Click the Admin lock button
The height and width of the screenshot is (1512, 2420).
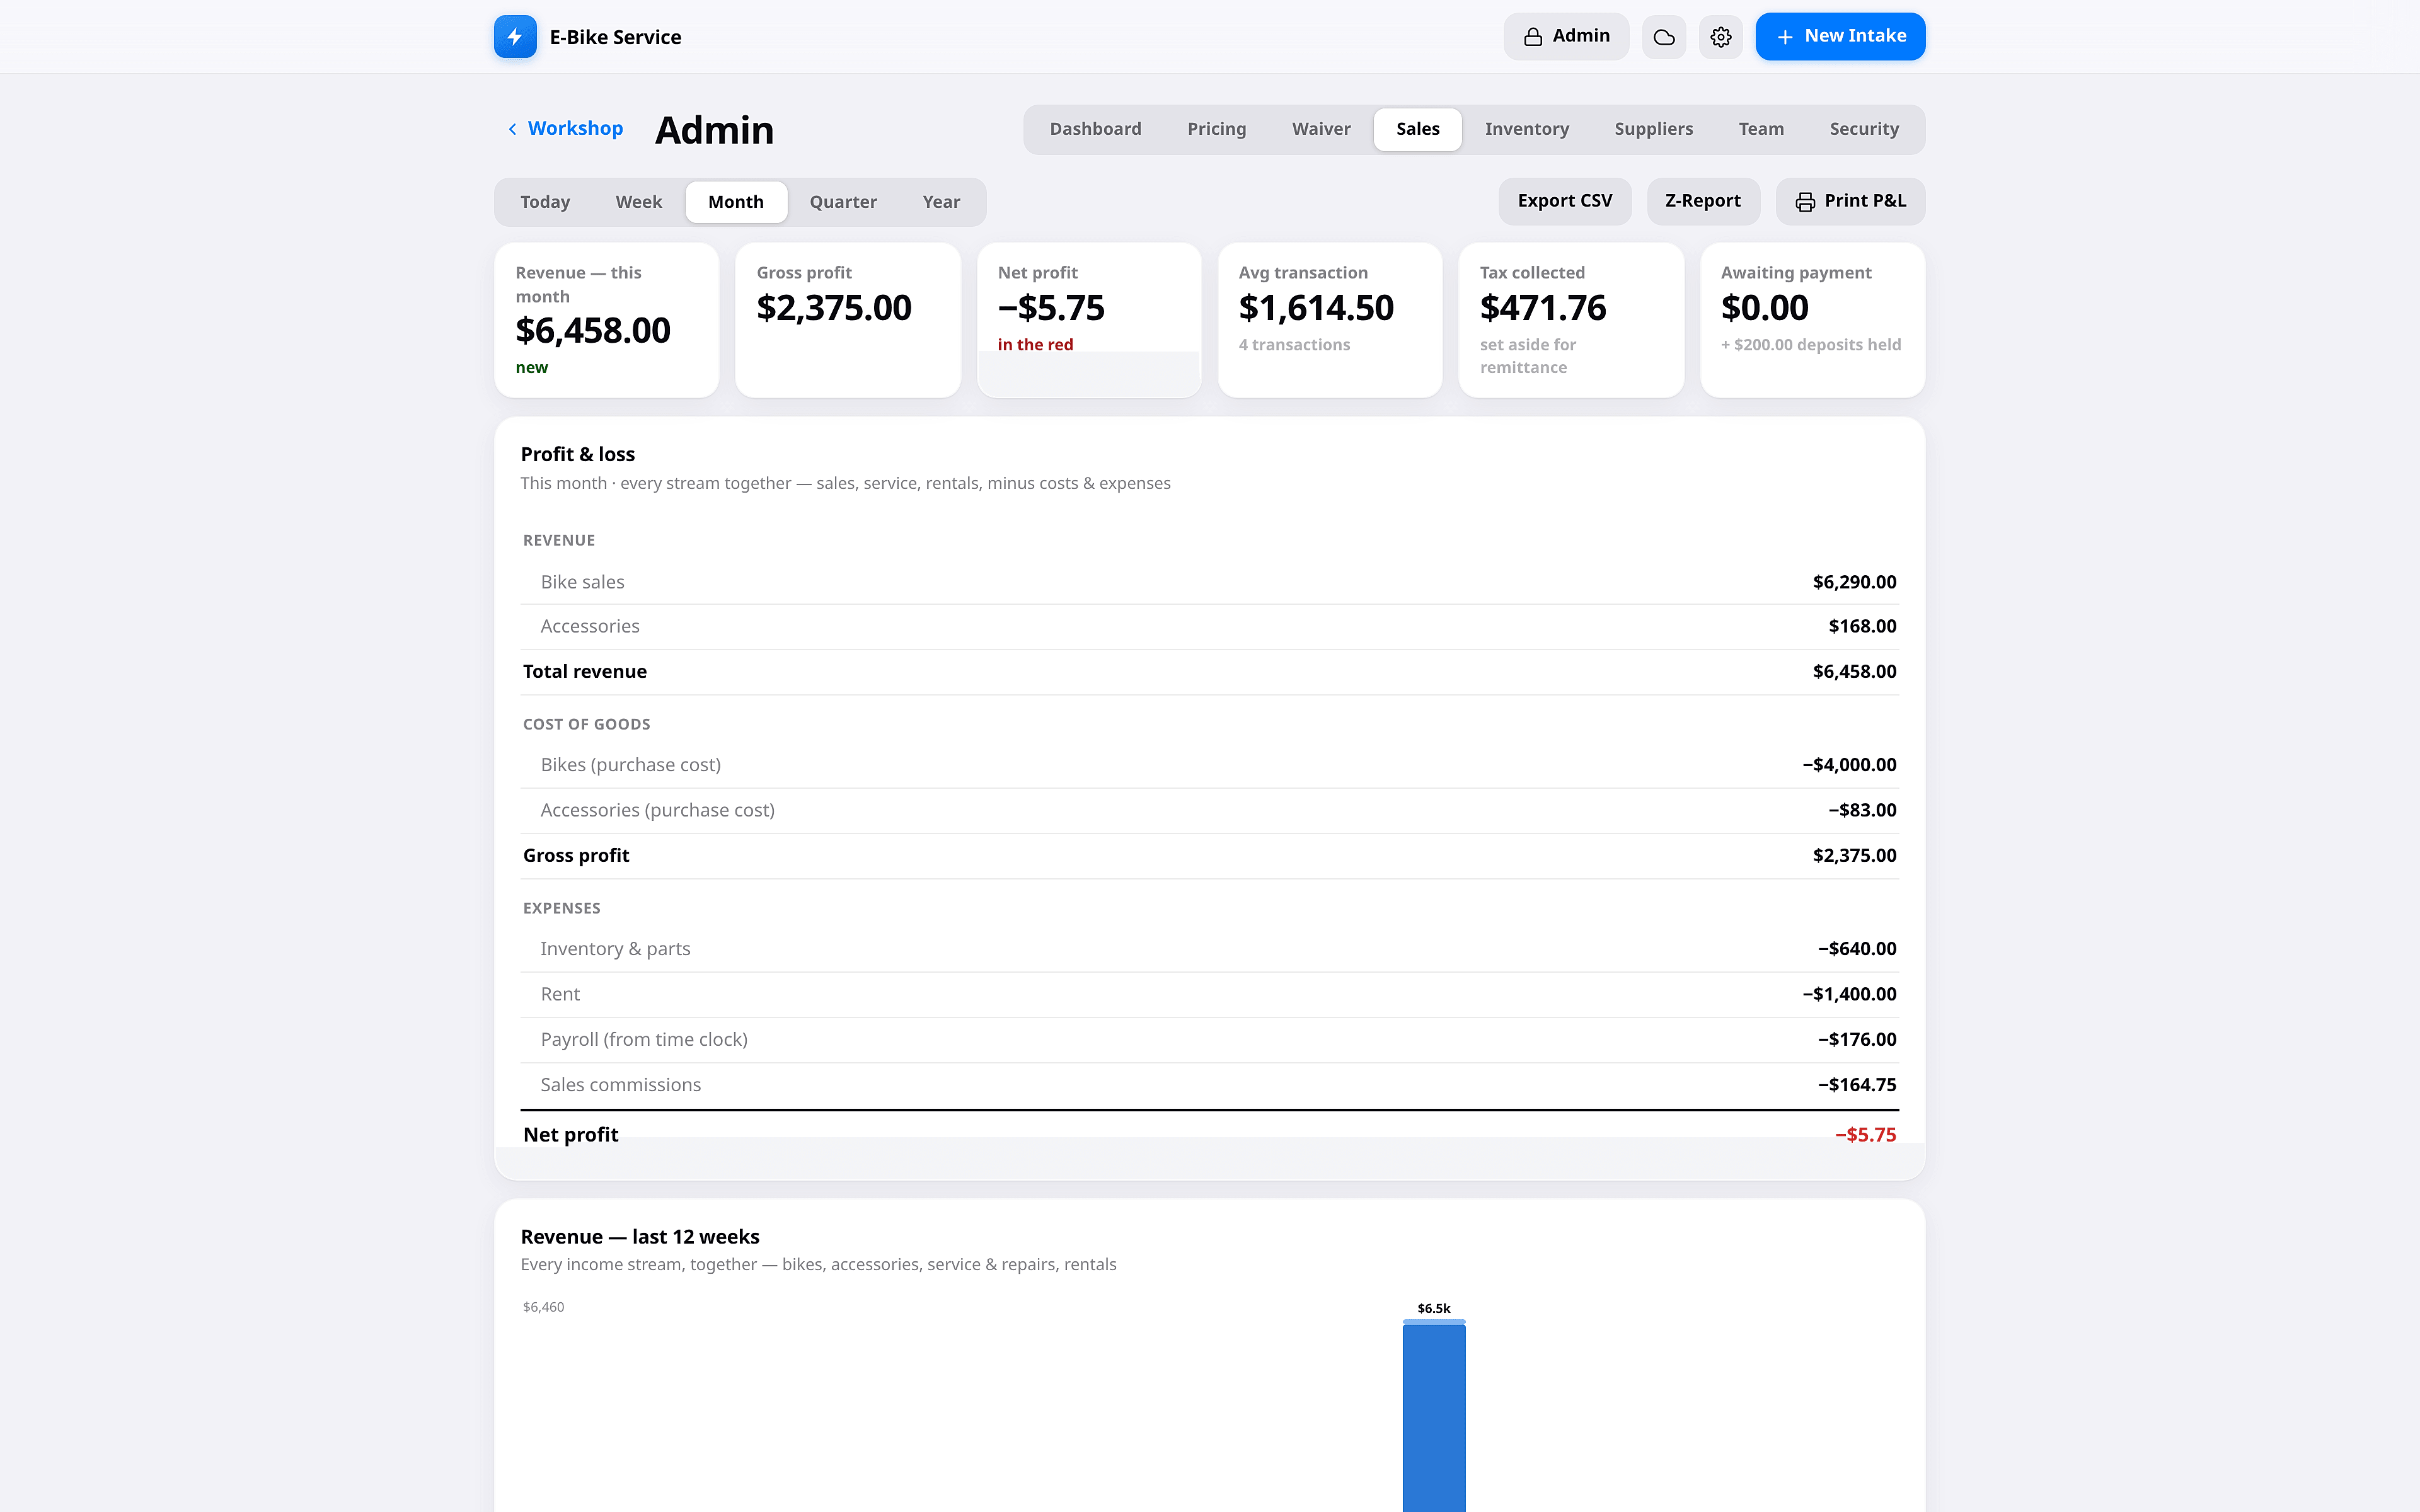(1566, 37)
